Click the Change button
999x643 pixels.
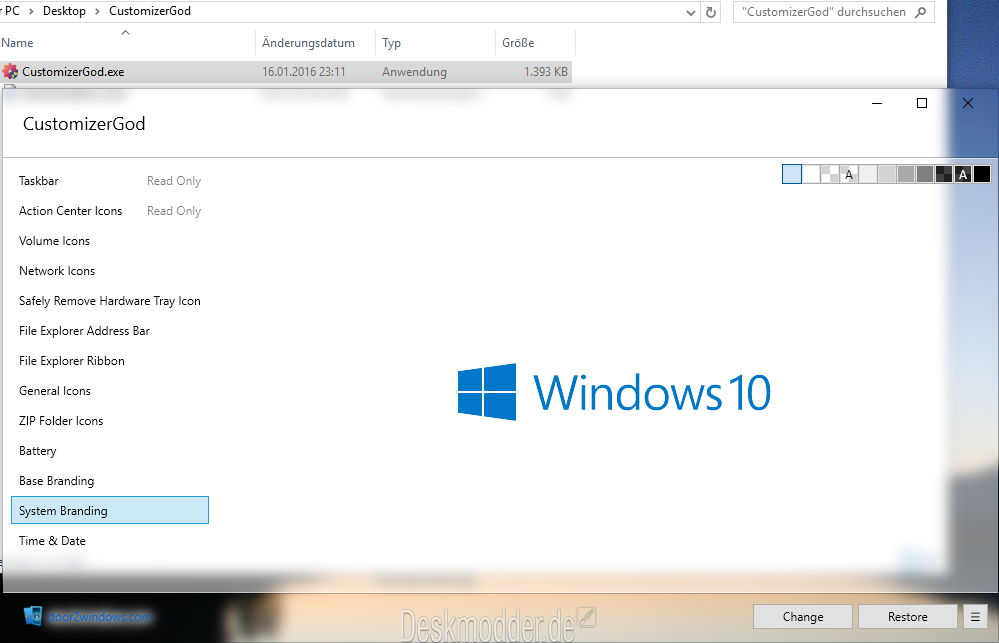(803, 616)
